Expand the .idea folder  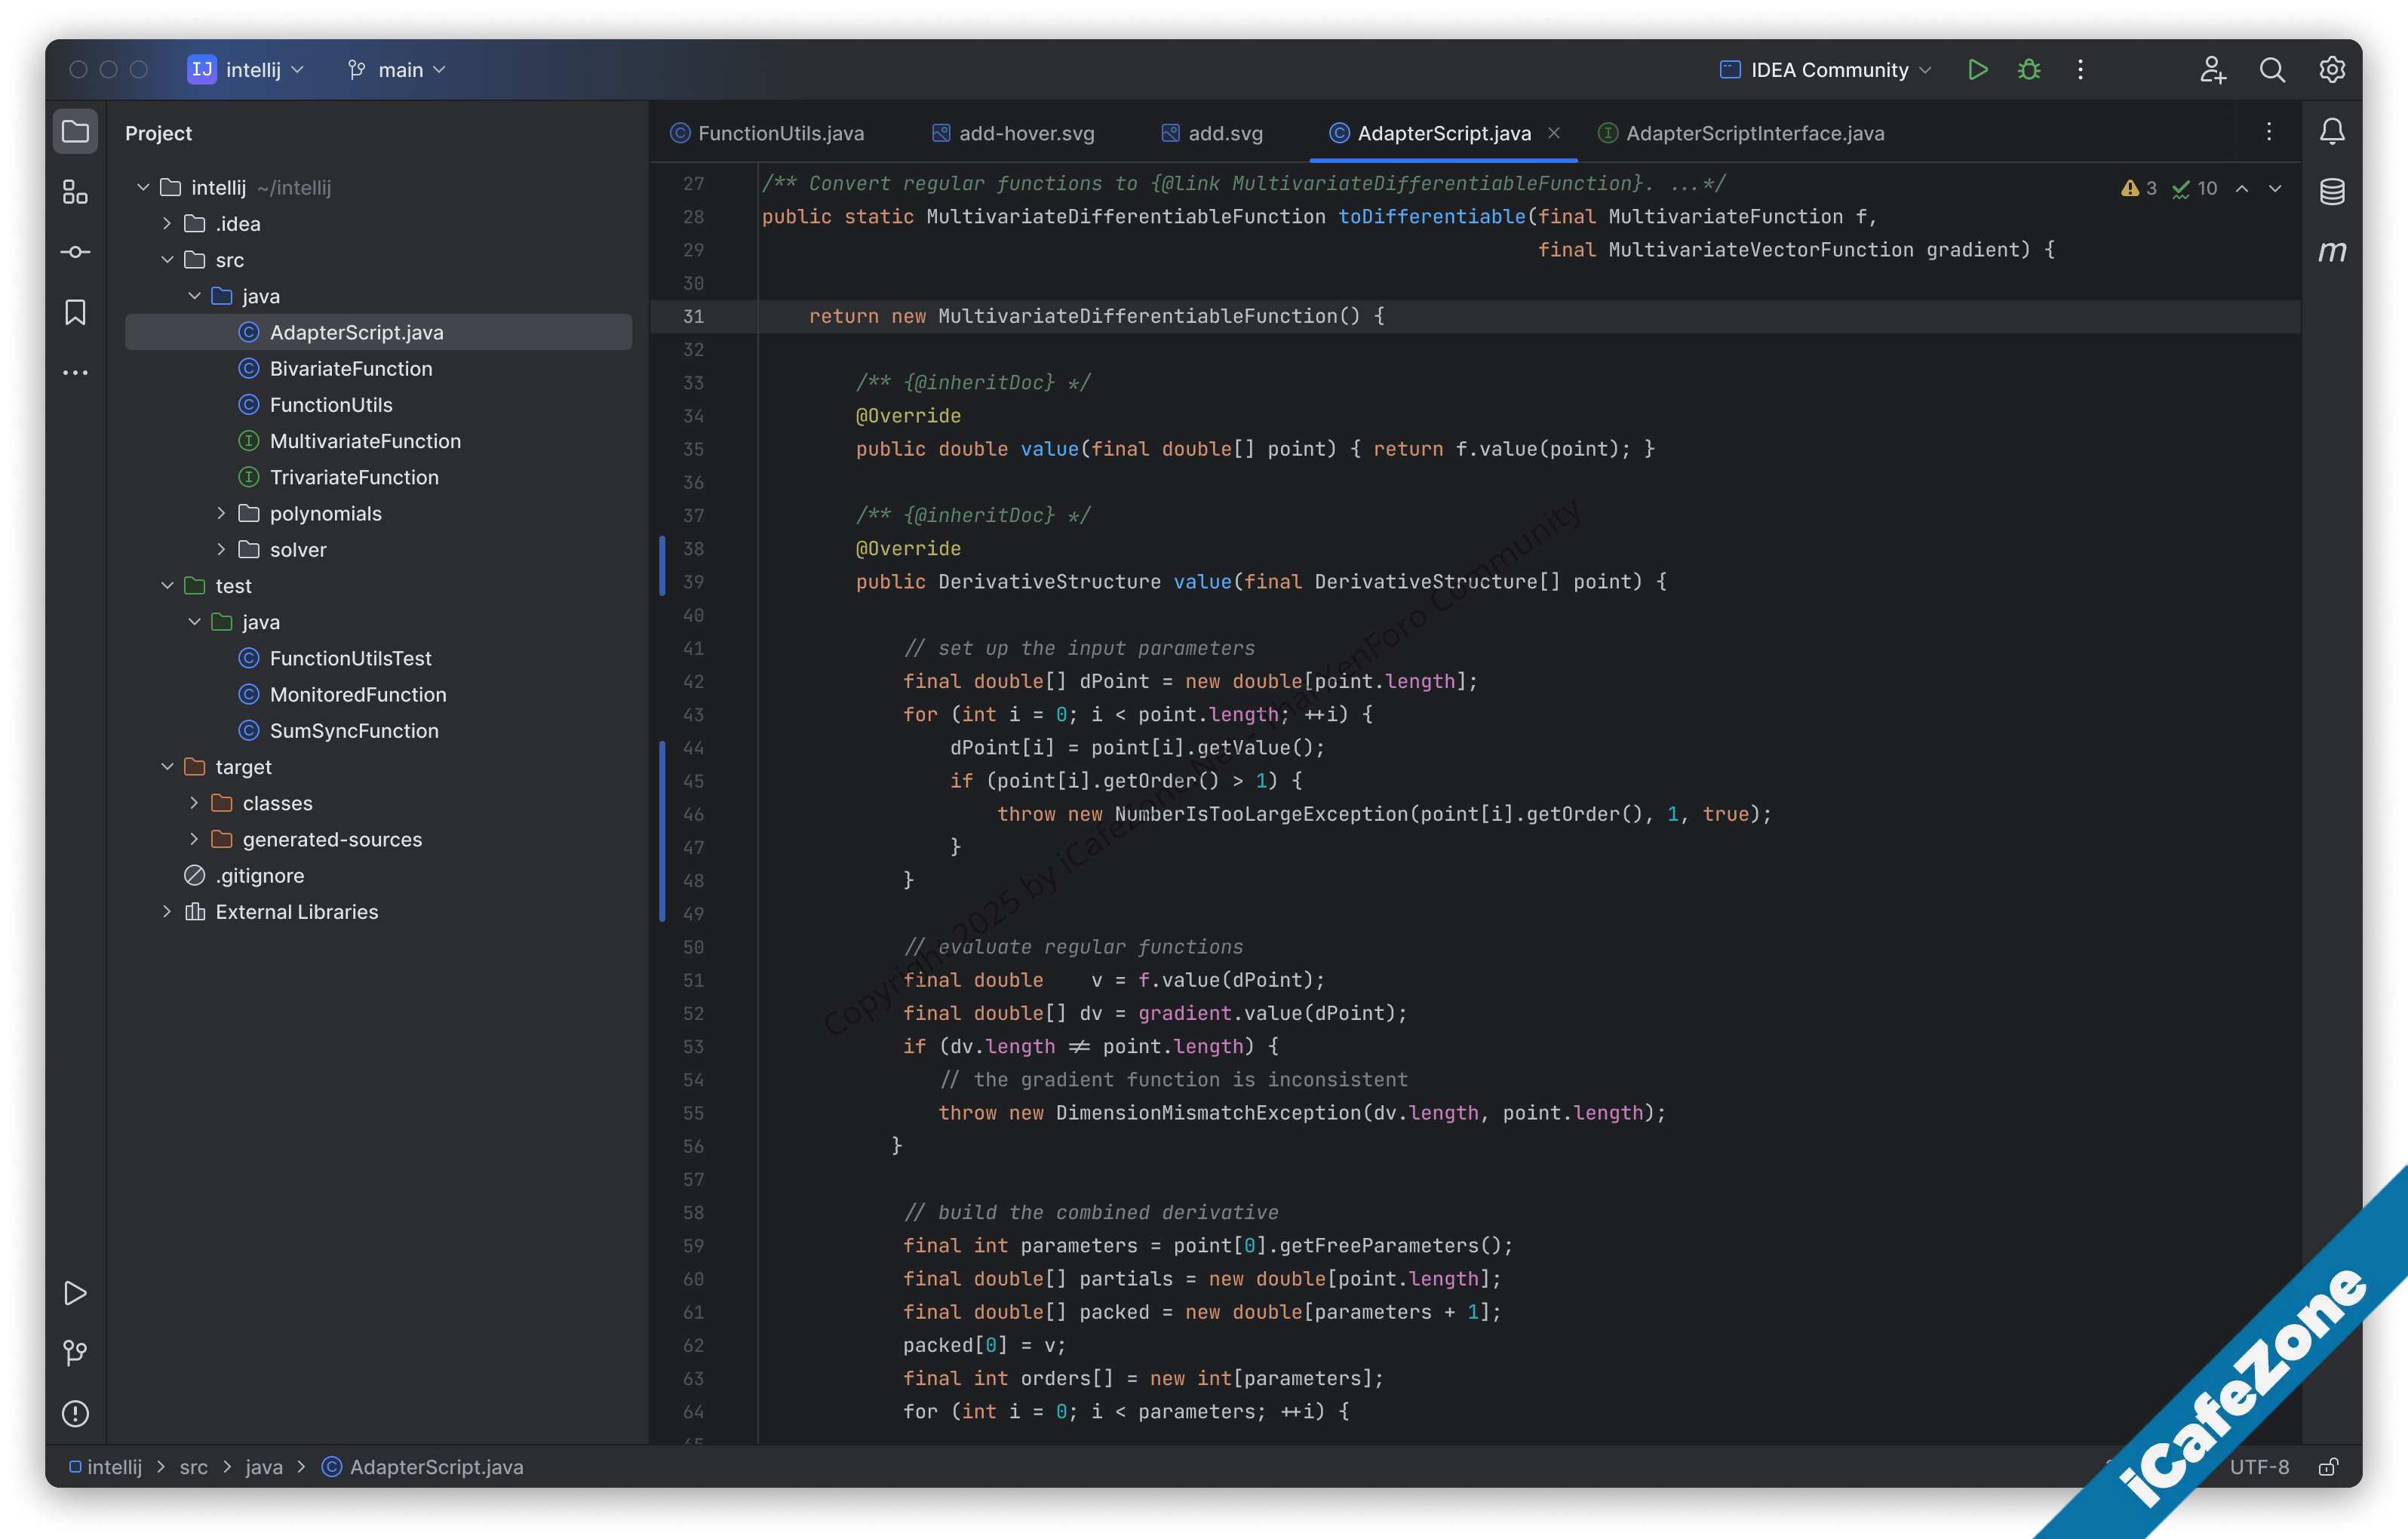pyautogui.click(x=167, y=223)
